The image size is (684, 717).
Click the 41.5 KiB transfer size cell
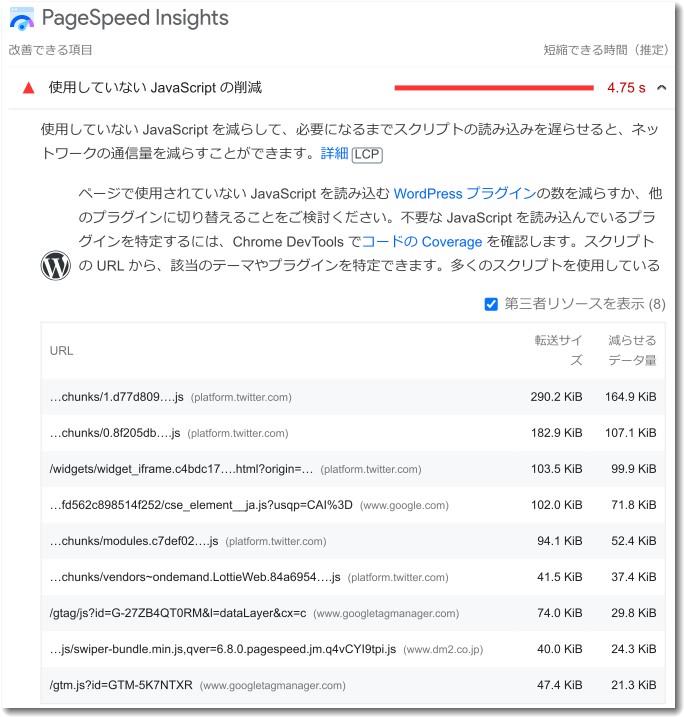(x=560, y=577)
